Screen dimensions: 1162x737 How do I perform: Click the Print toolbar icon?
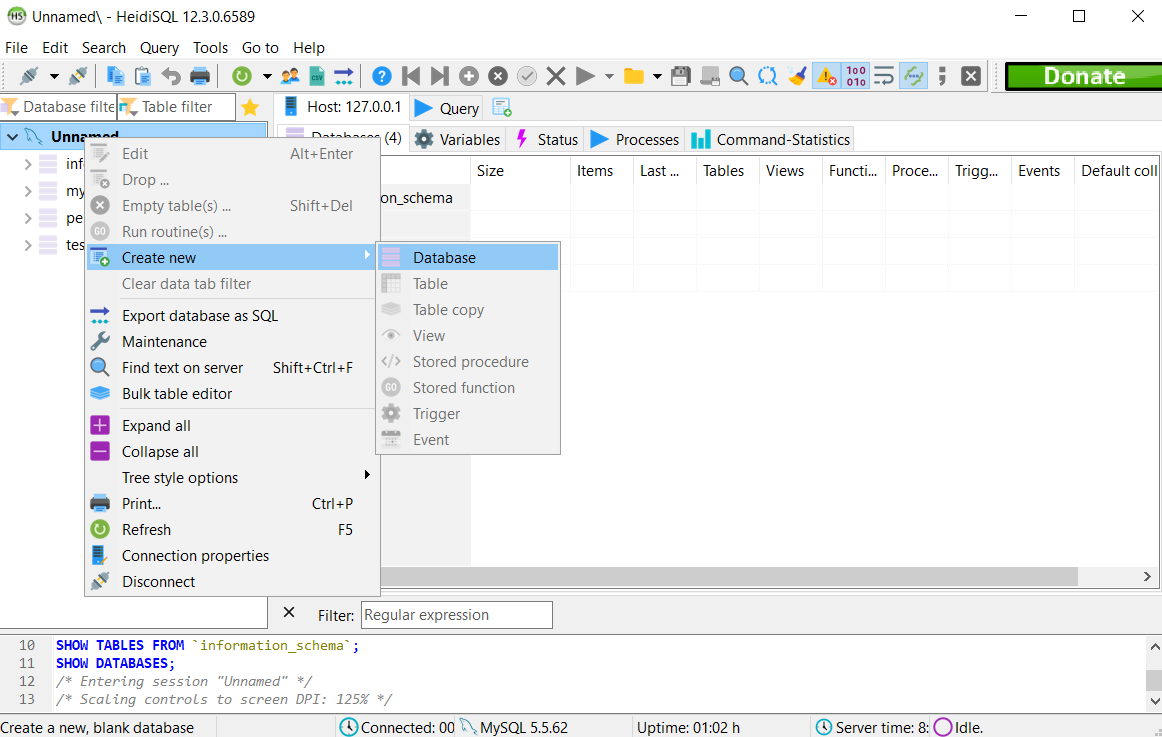[x=199, y=76]
